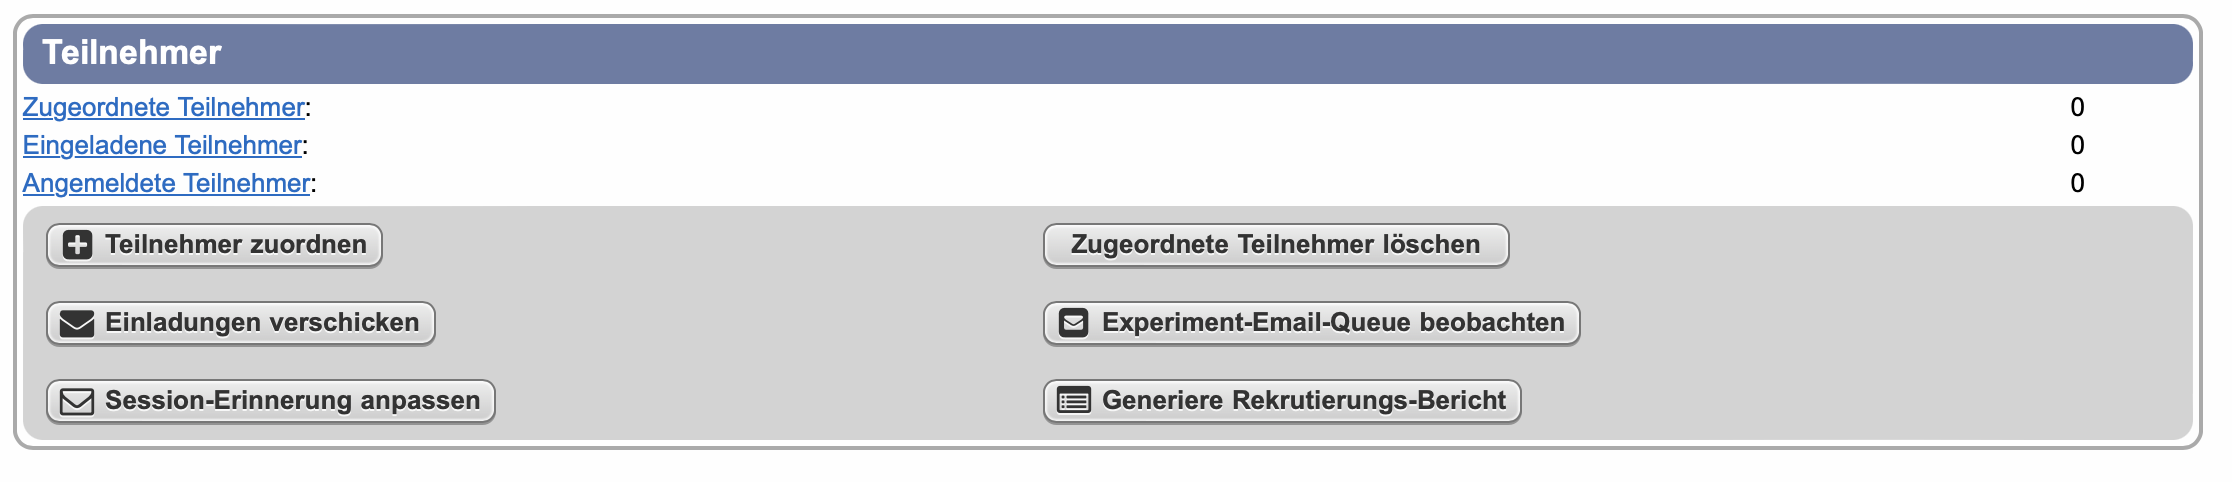This screenshot has height=482, width=2232.
Task: Choose Session-Erinnerung anpassen button text
Action: (x=292, y=401)
